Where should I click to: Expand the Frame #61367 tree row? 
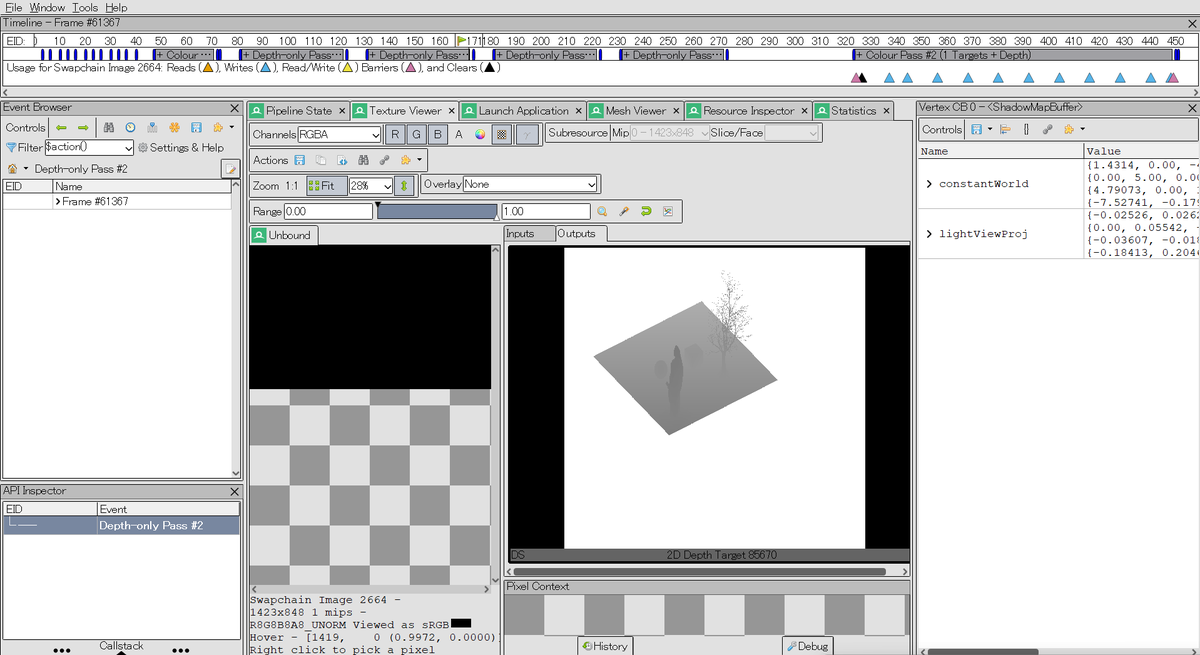pos(58,201)
